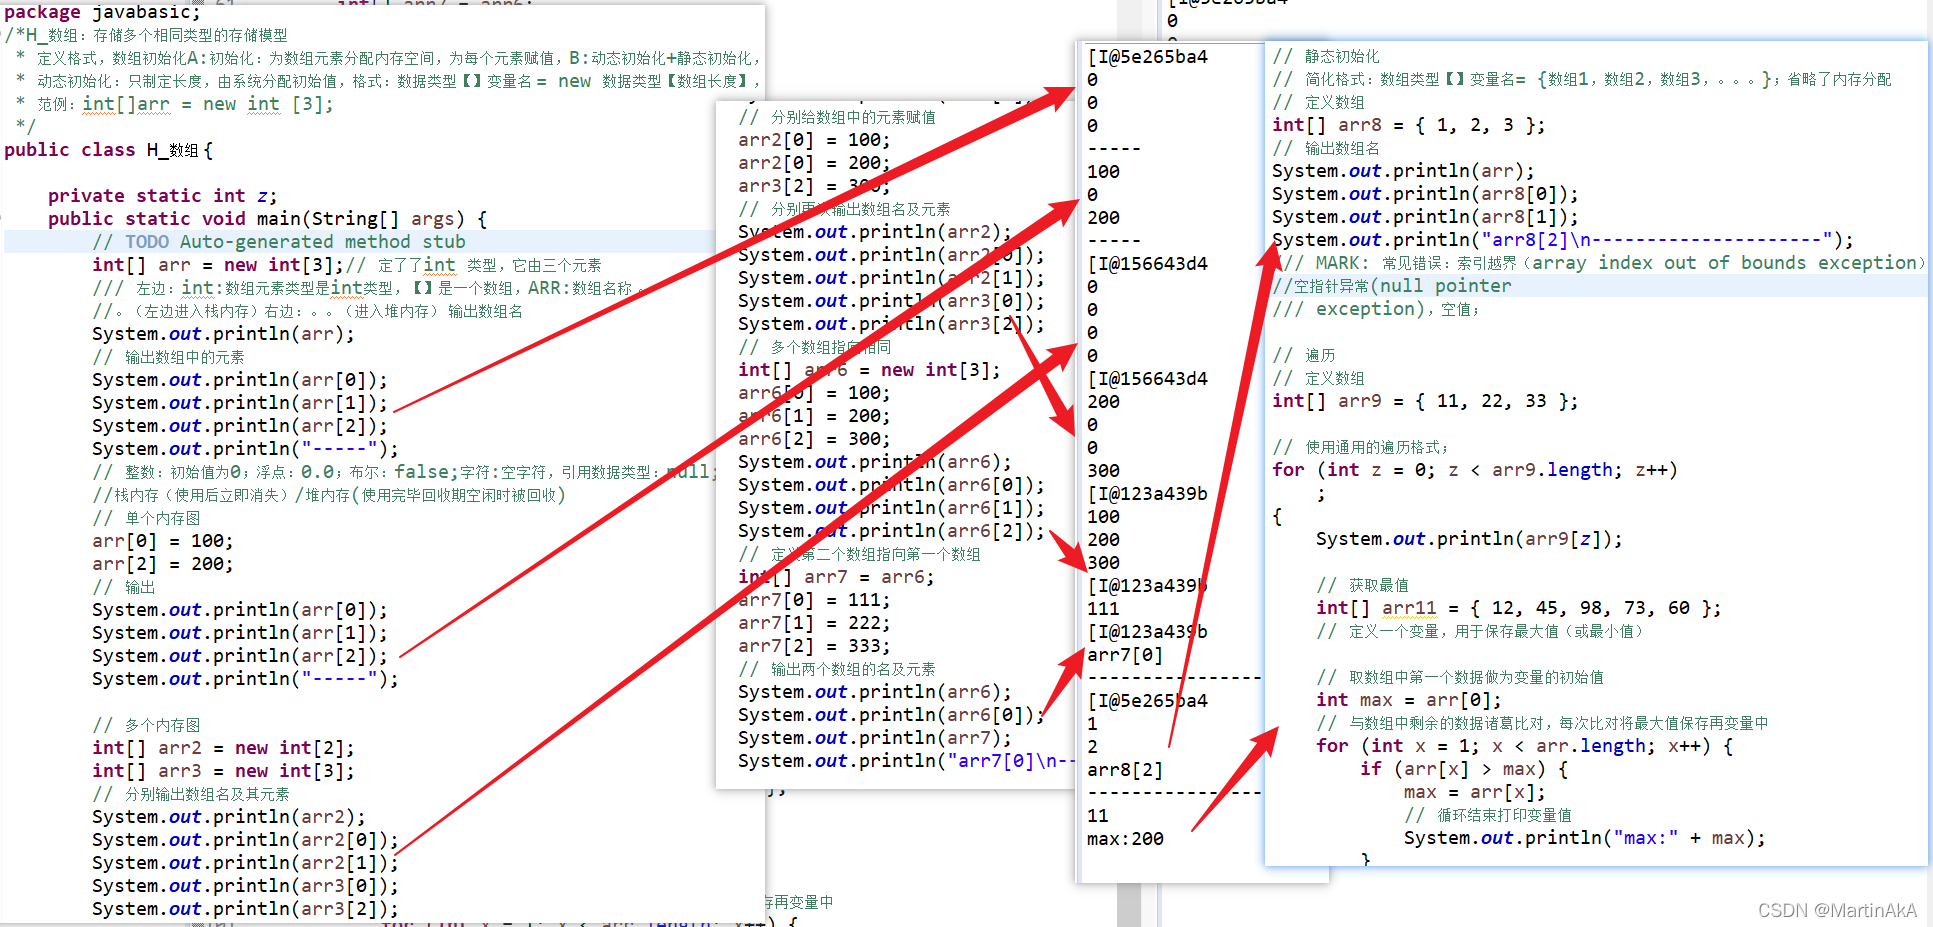Click the 'int[] arr = new int[3];' statement
This screenshot has height=927, width=1933.
[x=217, y=265]
